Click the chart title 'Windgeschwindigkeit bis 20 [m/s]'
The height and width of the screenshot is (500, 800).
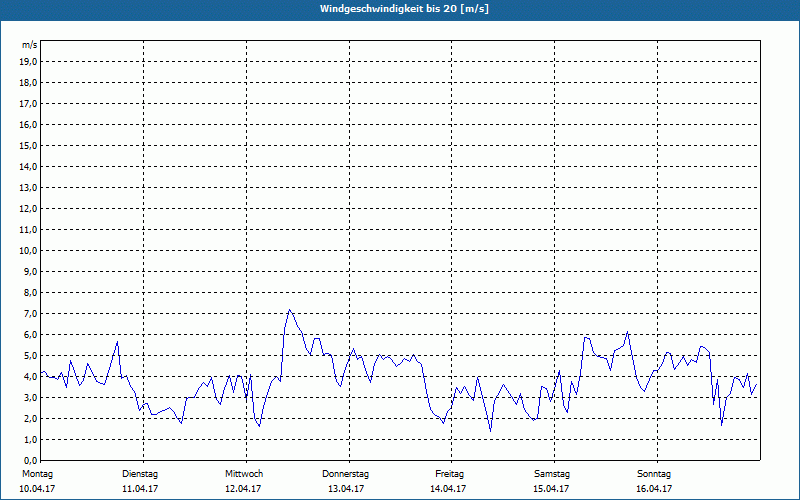(x=404, y=9)
